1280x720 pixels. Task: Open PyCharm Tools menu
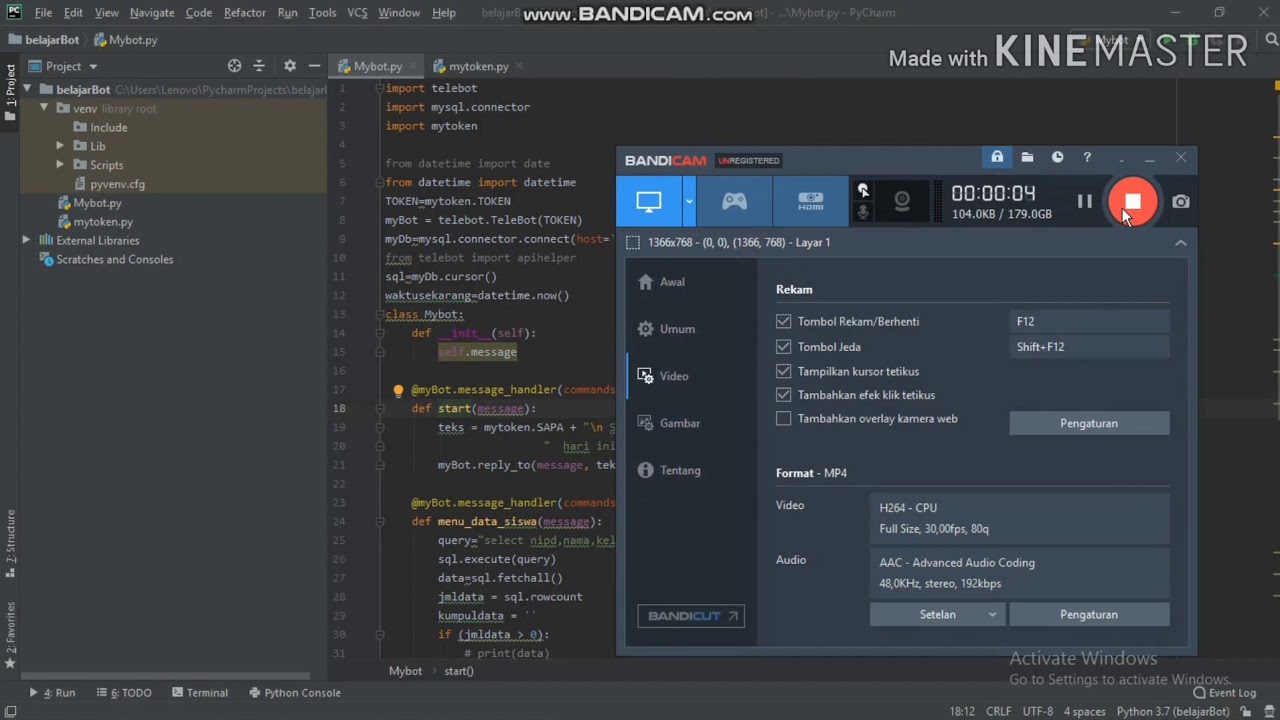[322, 13]
